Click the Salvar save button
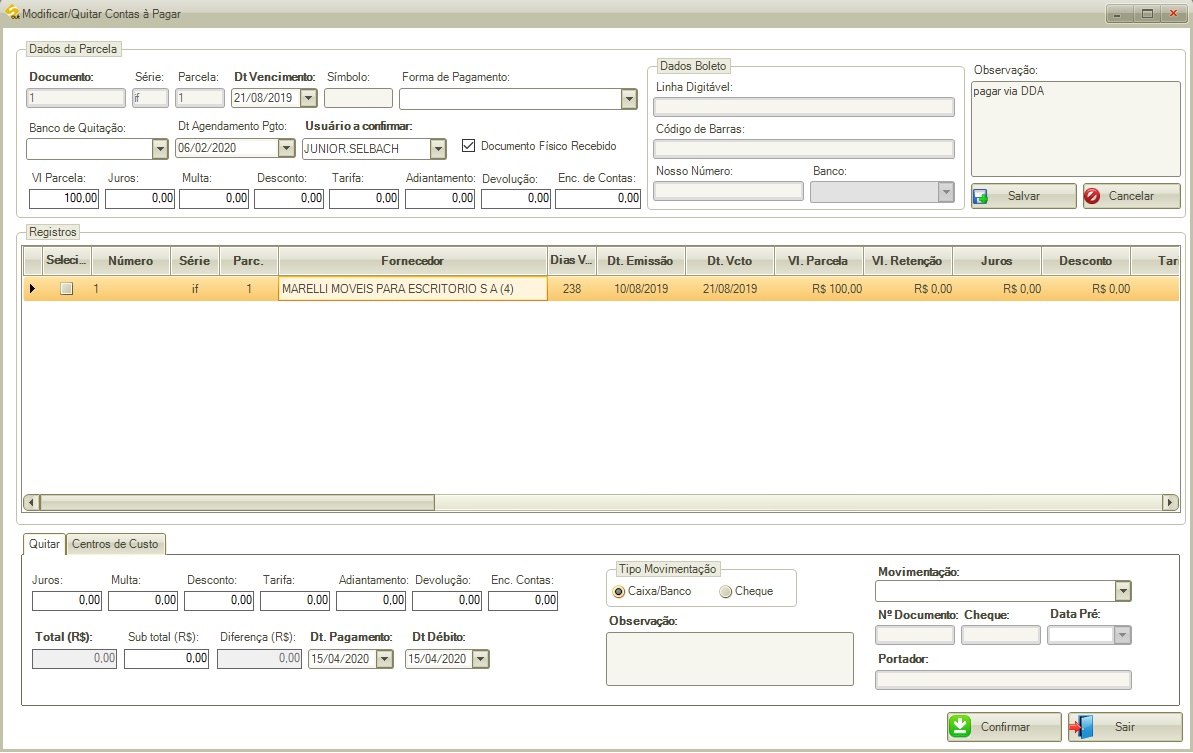 coord(1023,195)
